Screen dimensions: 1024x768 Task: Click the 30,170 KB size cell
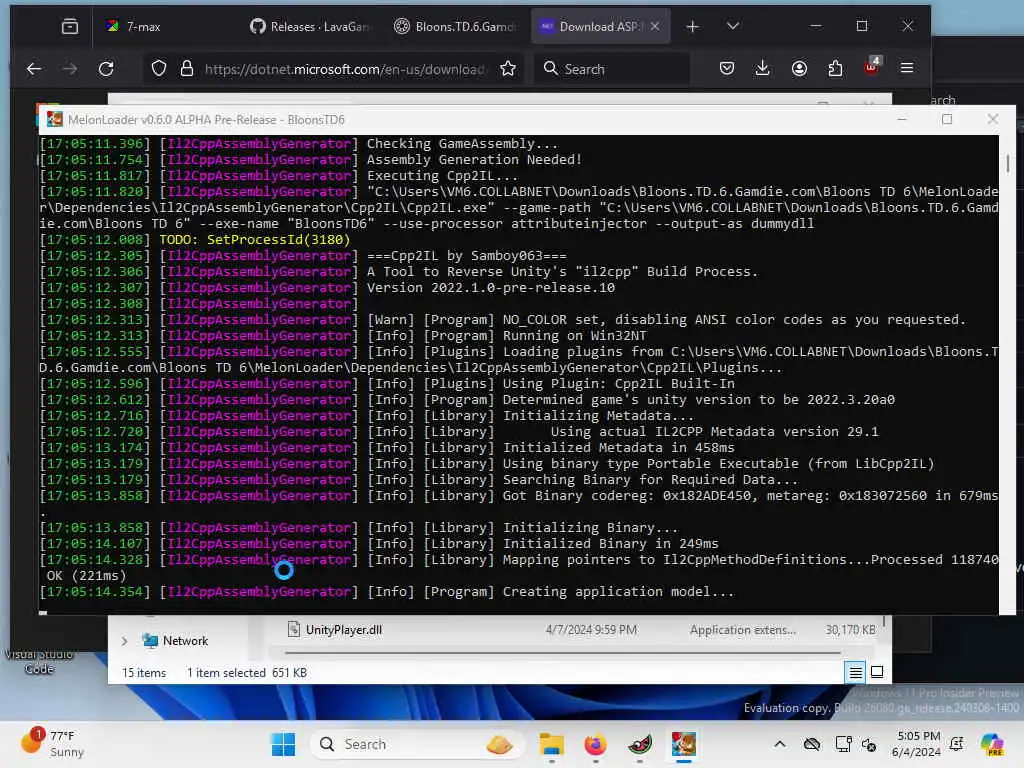point(850,630)
